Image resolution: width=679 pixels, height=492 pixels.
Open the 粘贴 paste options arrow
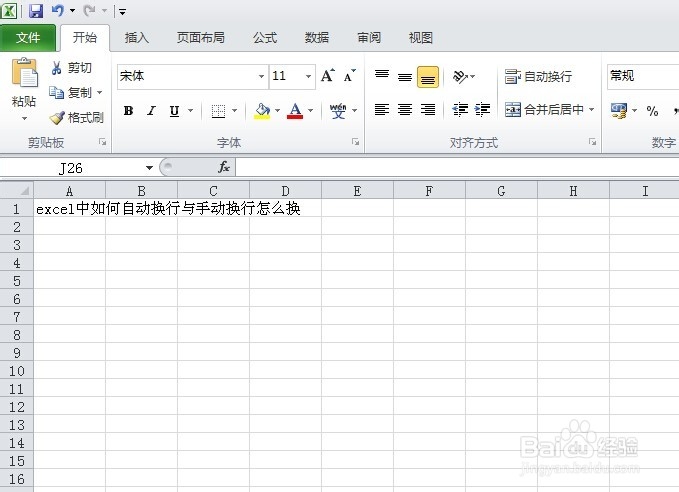pyautogui.click(x=24, y=118)
